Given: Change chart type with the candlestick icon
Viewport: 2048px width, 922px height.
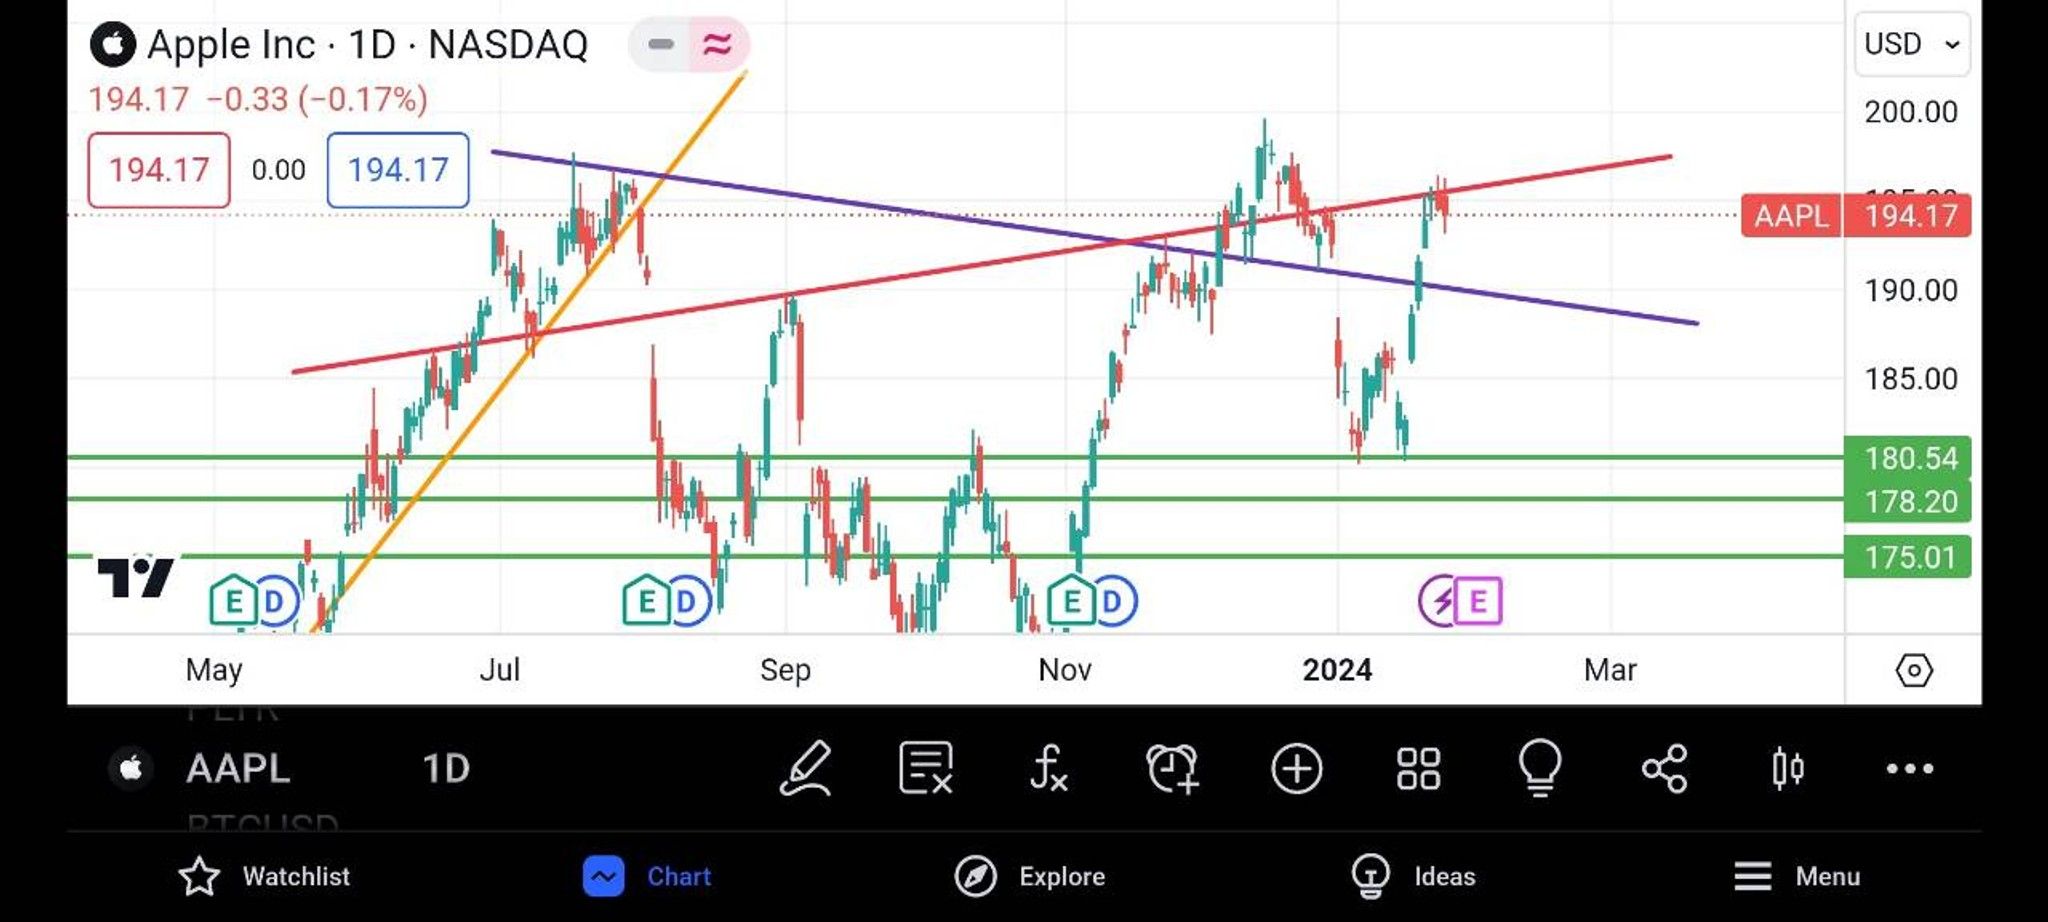Looking at the screenshot, I should [1788, 769].
